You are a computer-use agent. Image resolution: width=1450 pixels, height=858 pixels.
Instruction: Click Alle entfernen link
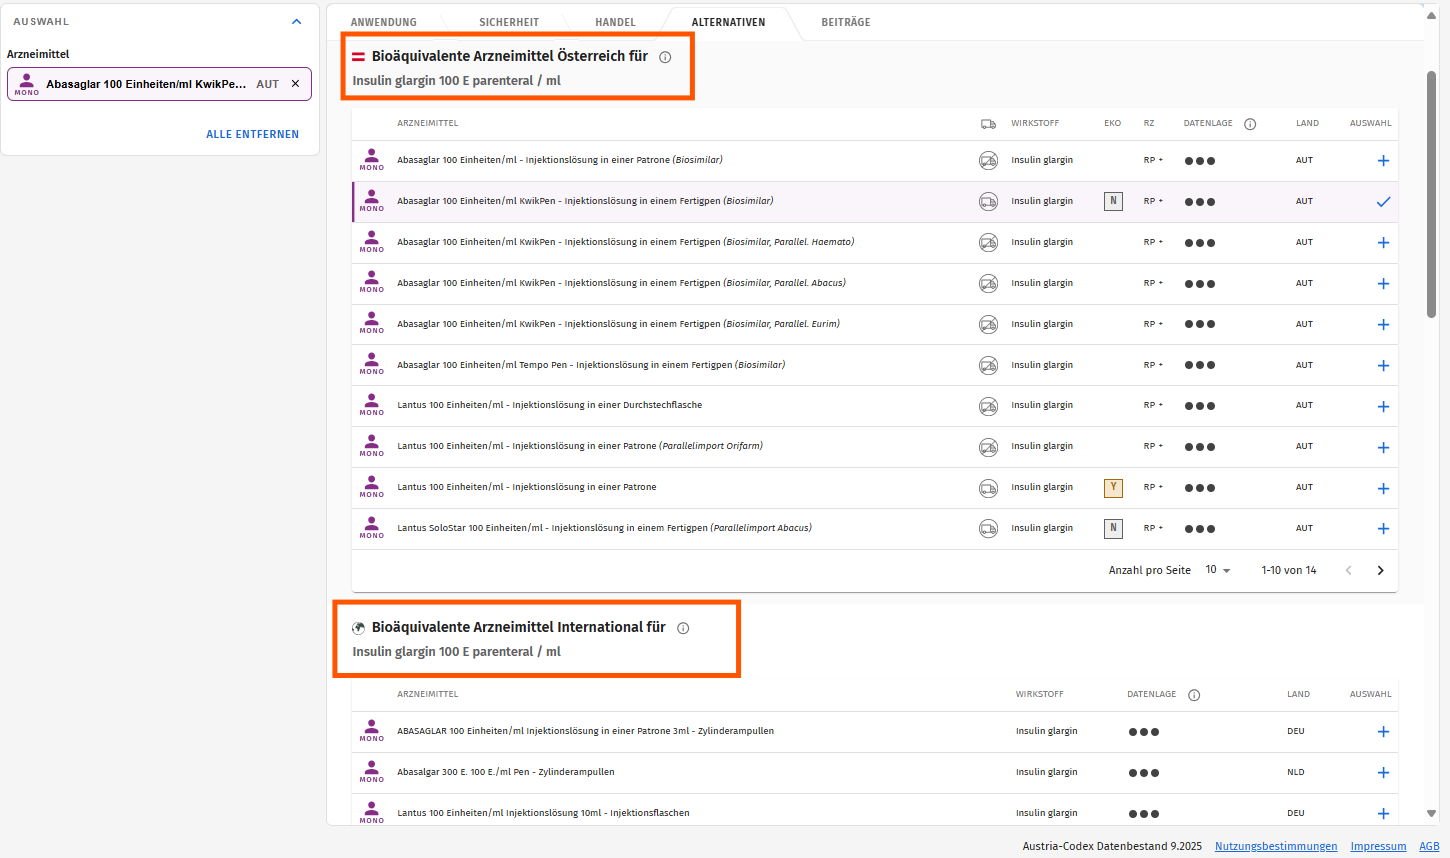(x=252, y=134)
